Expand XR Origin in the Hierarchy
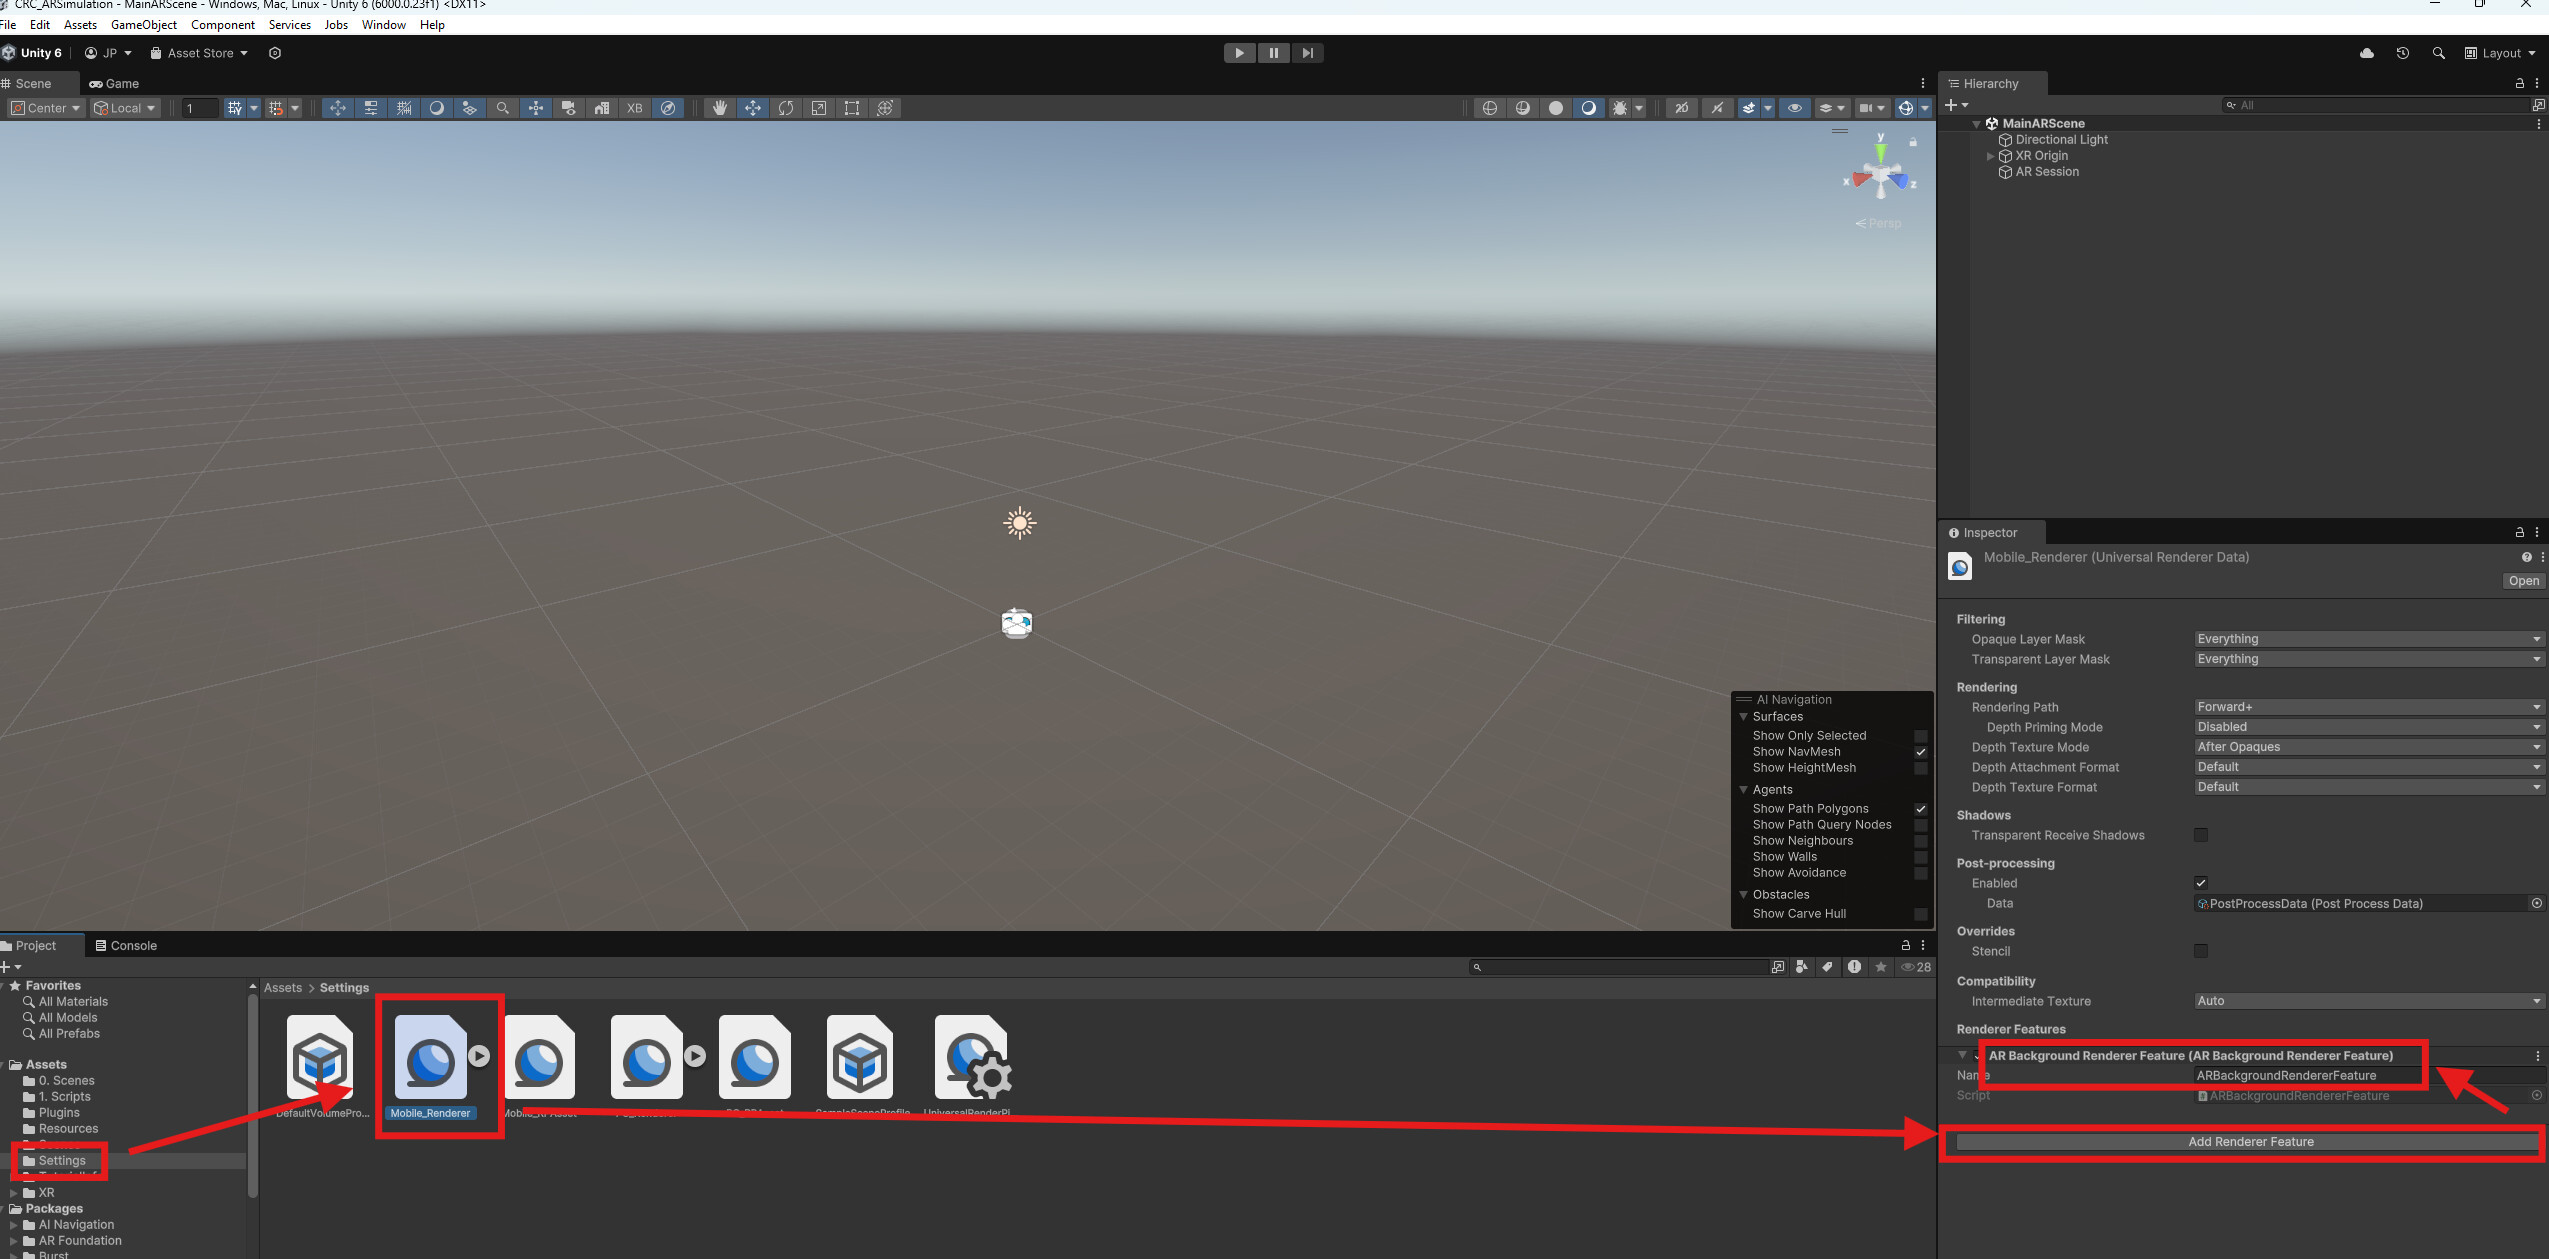The image size is (2549, 1259). pyautogui.click(x=1988, y=155)
